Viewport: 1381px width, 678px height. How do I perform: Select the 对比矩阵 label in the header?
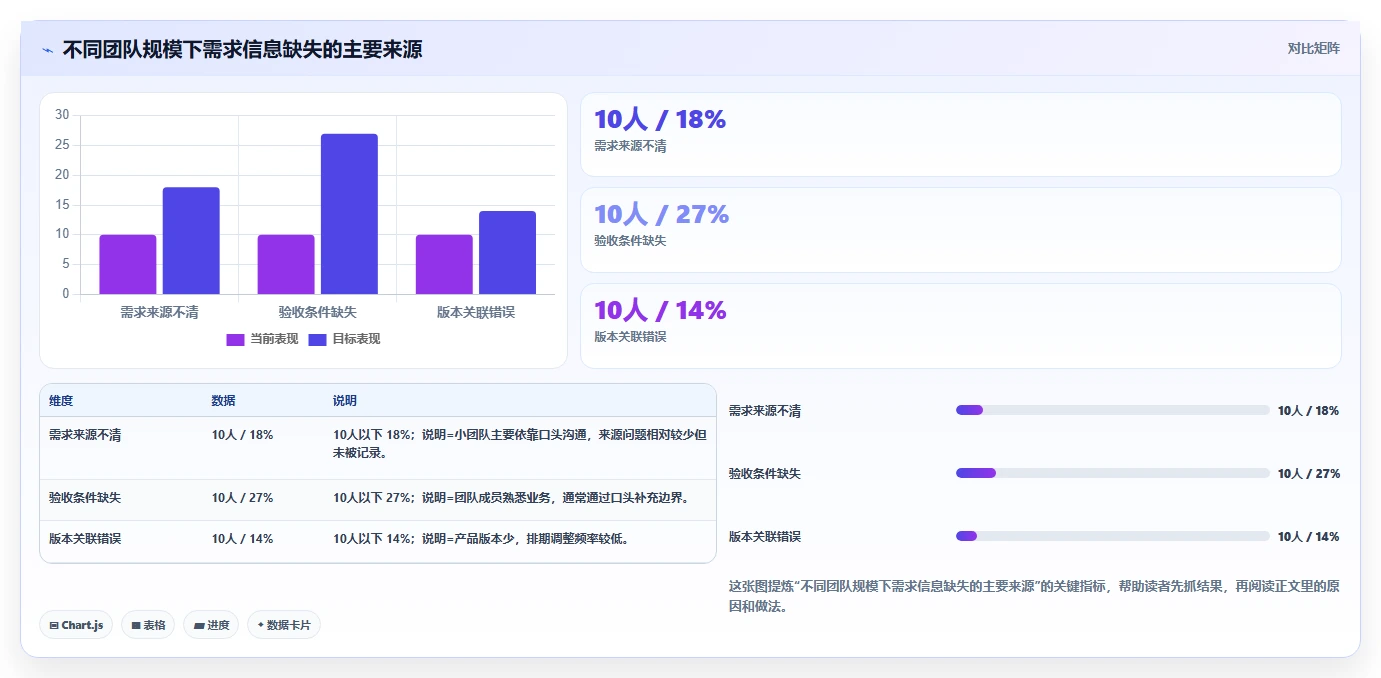point(1313,48)
